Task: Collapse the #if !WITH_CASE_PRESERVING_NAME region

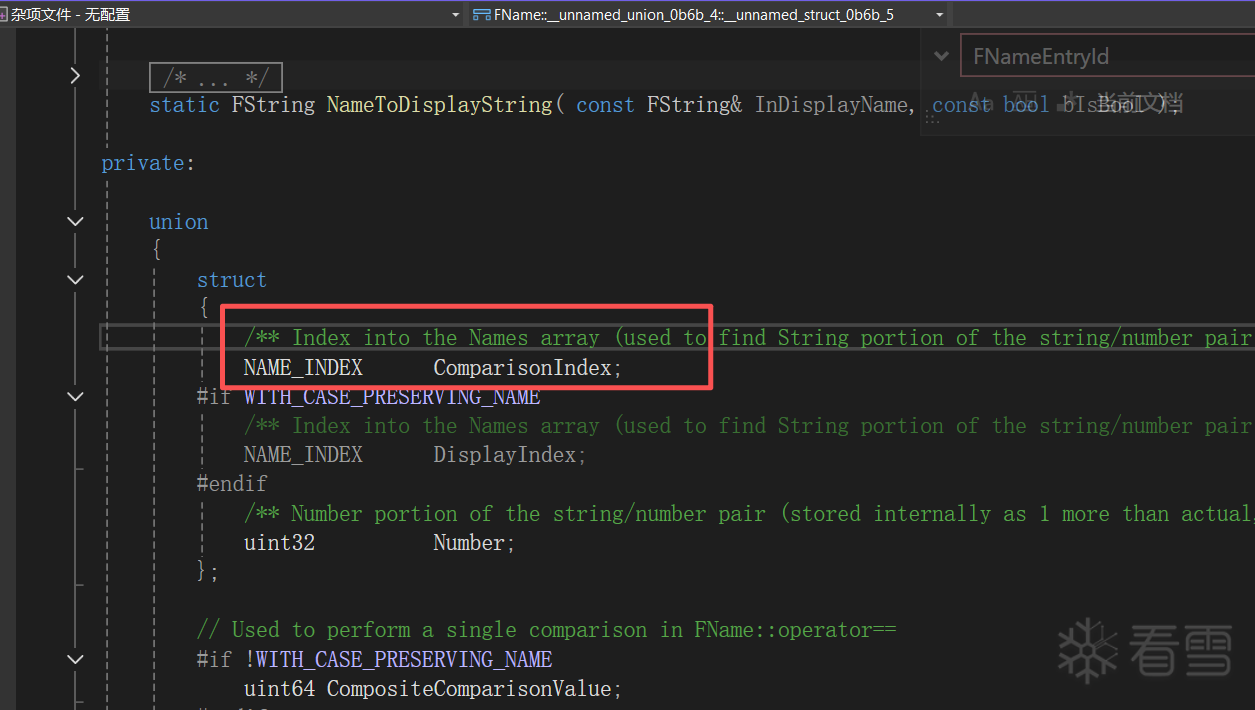Action: click(x=75, y=659)
